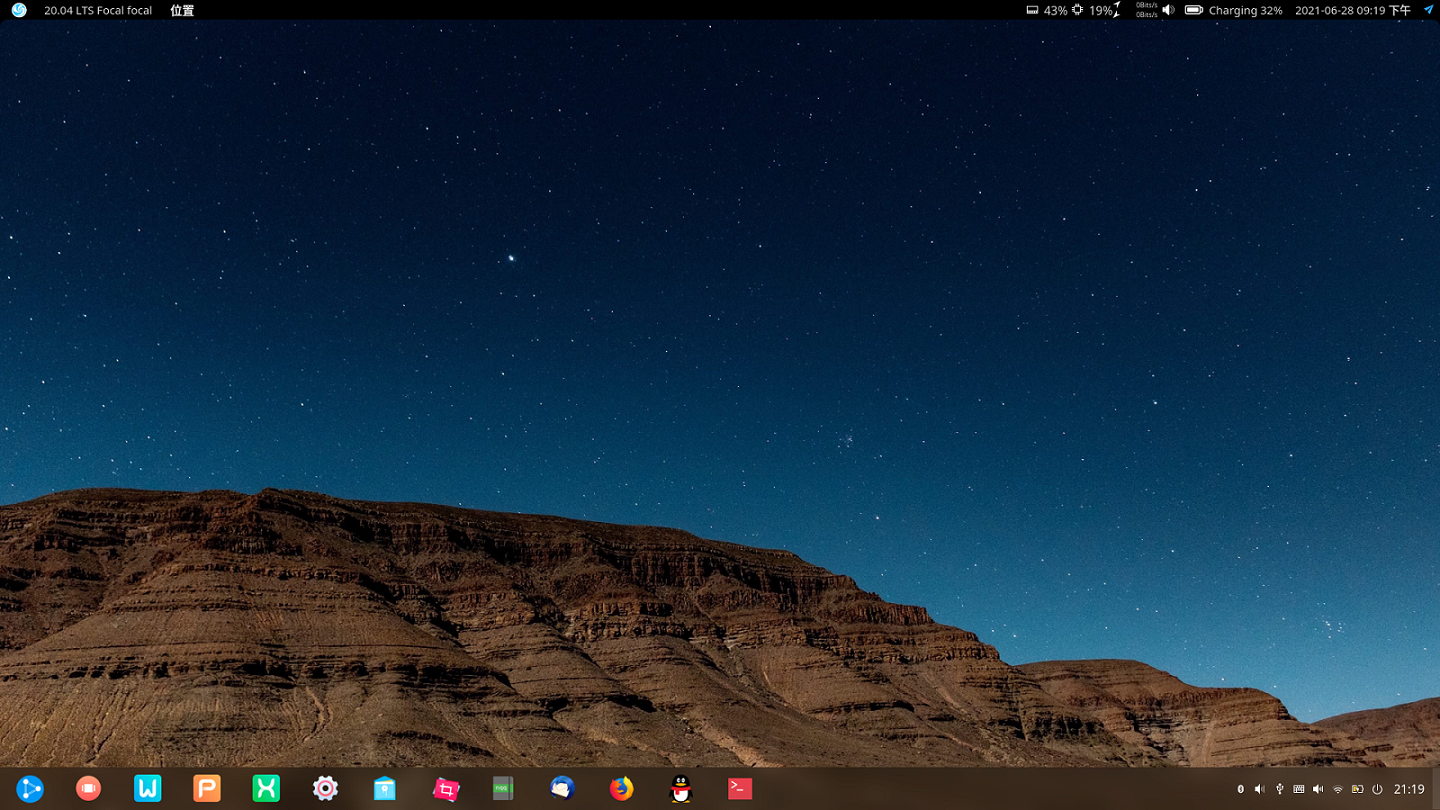
Task: Open the 位置 menu in top bar
Action: (x=182, y=11)
